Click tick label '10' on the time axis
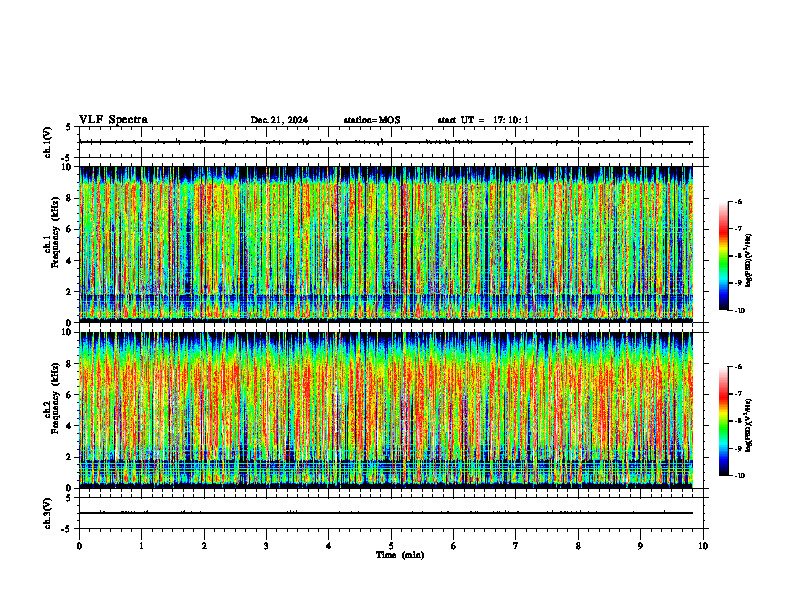Screen dimensions: 792x612 coord(703,546)
